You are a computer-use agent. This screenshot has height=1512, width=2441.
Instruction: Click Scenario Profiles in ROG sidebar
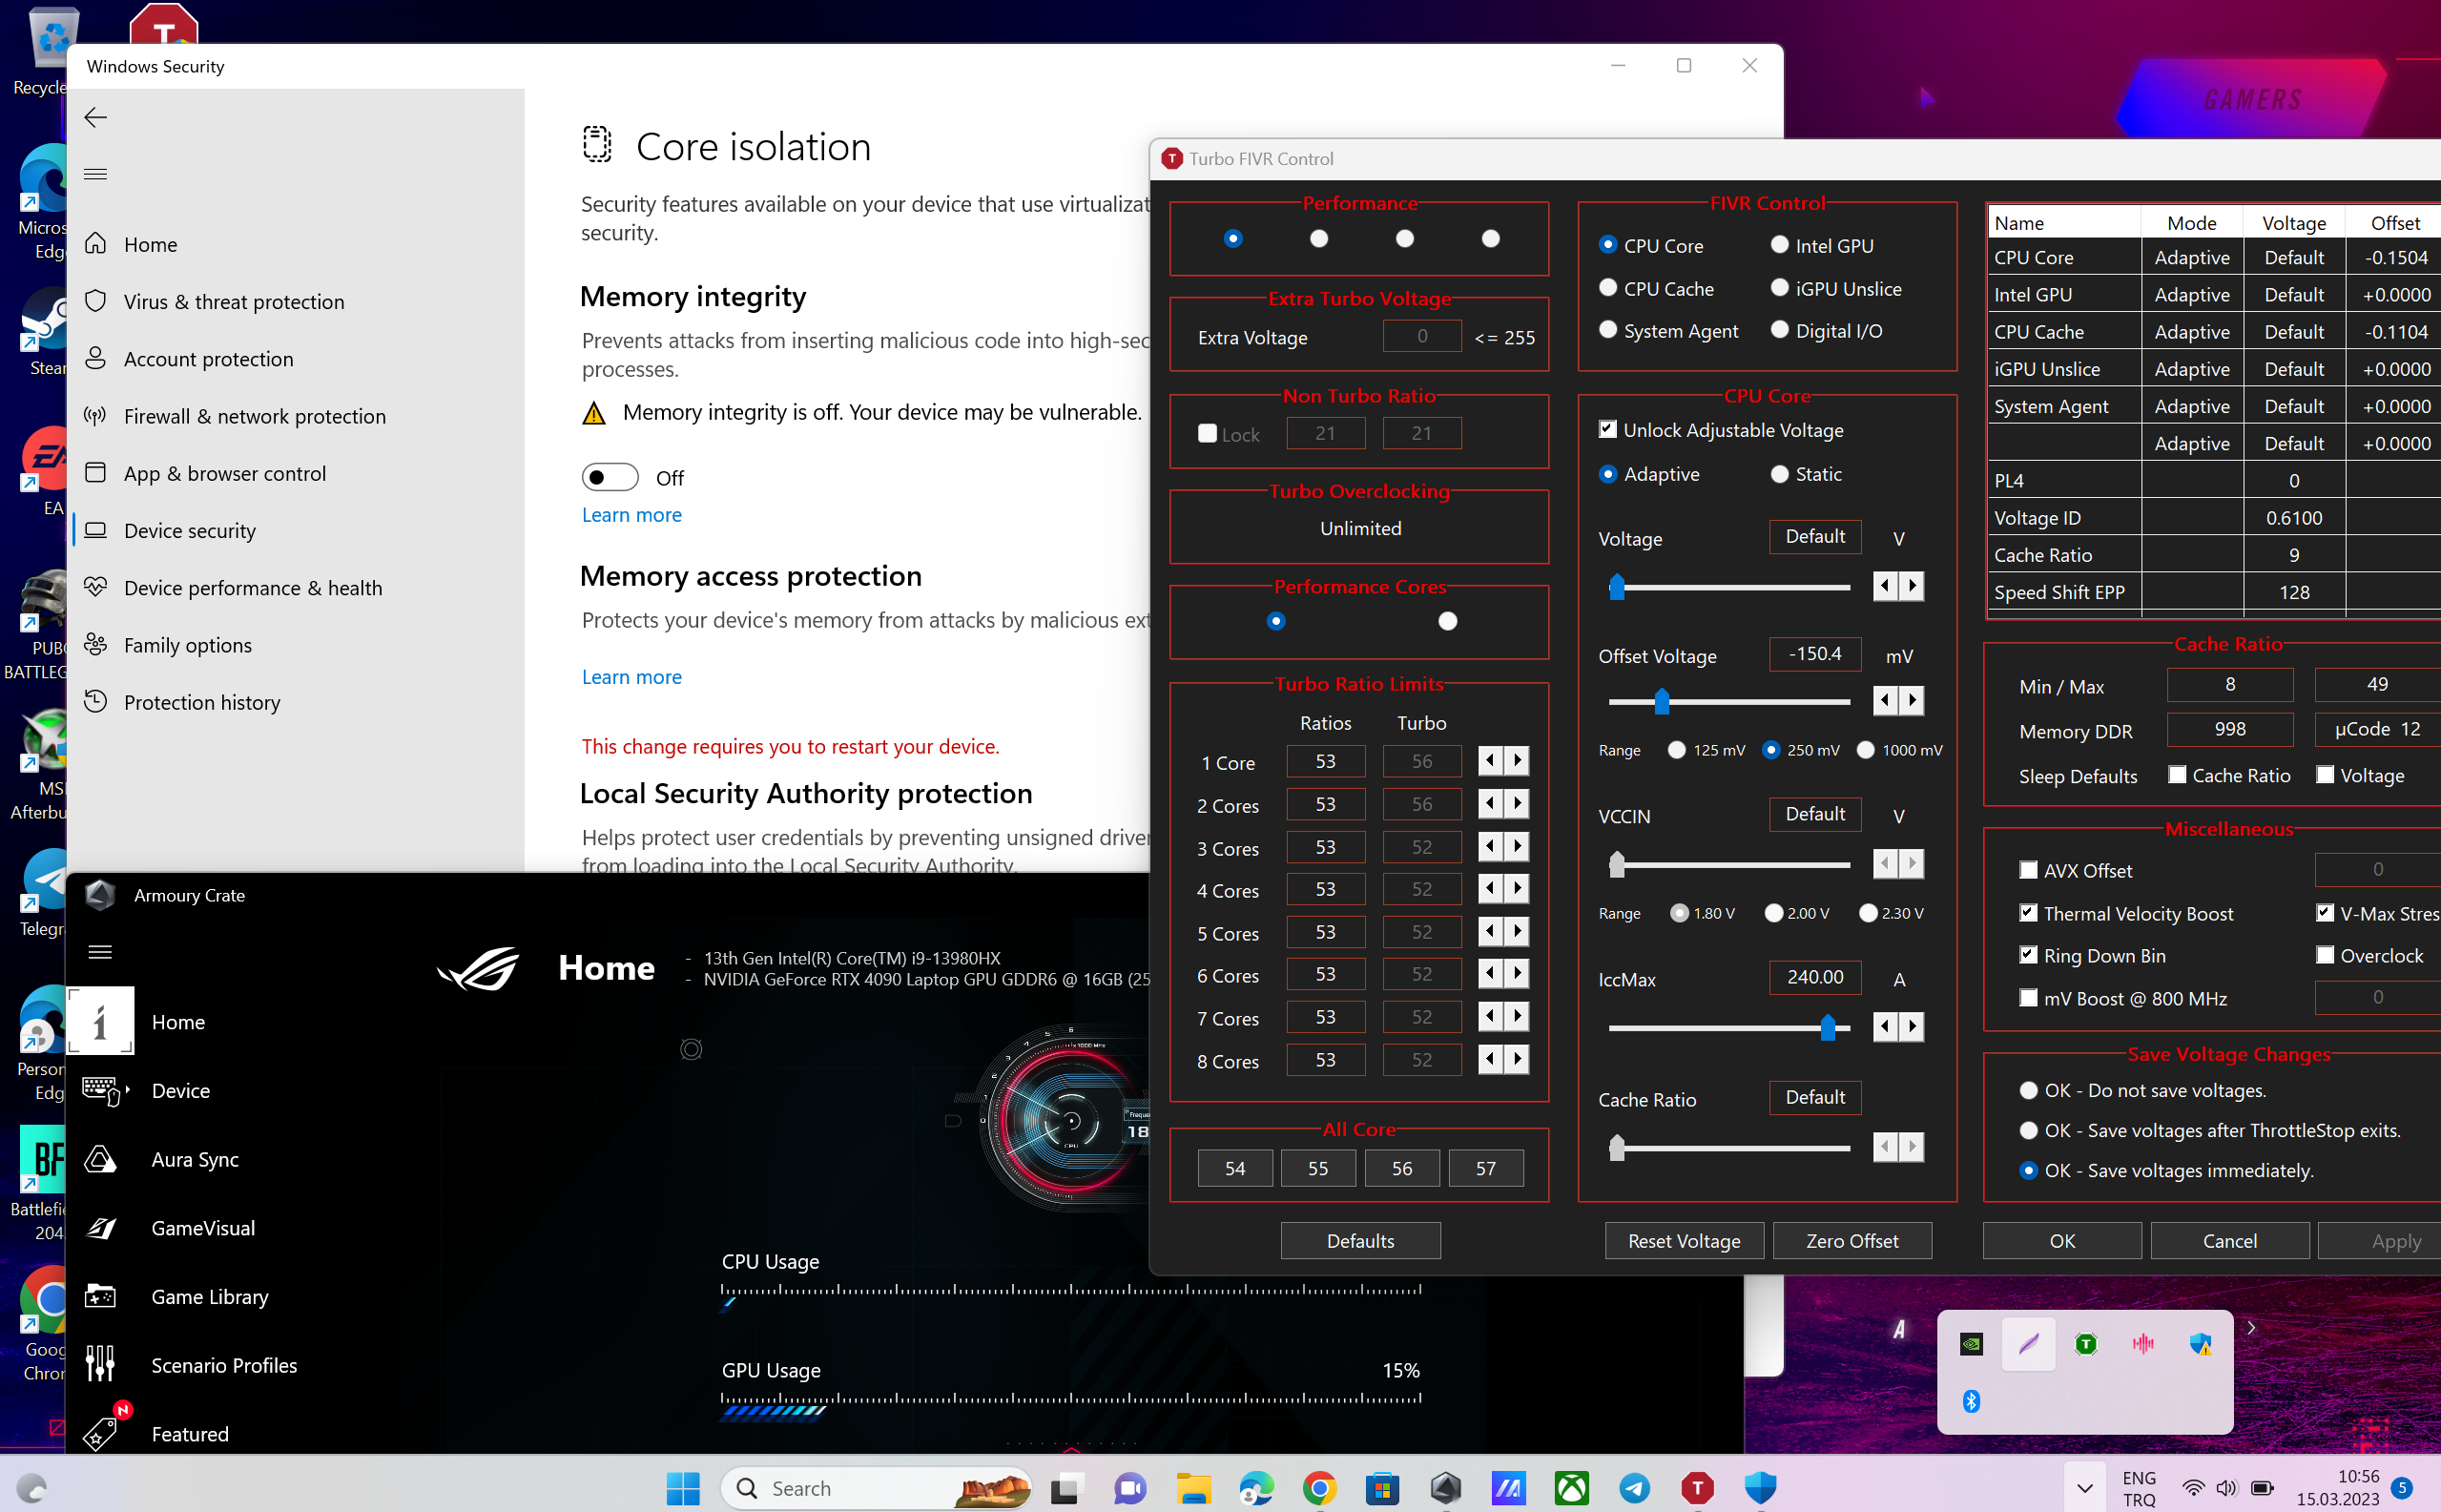(x=223, y=1364)
